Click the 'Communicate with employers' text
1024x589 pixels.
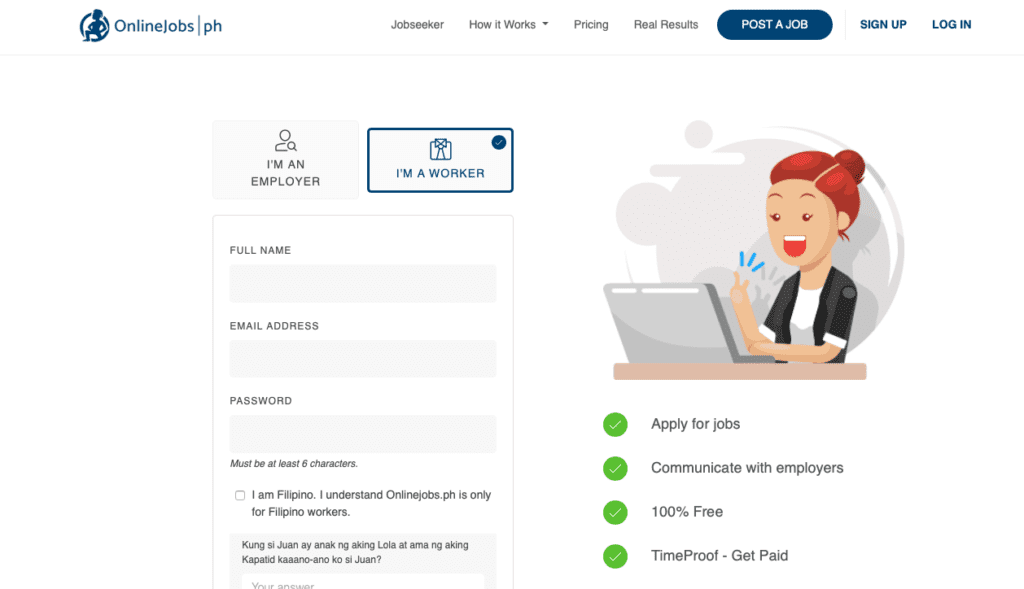[747, 468]
